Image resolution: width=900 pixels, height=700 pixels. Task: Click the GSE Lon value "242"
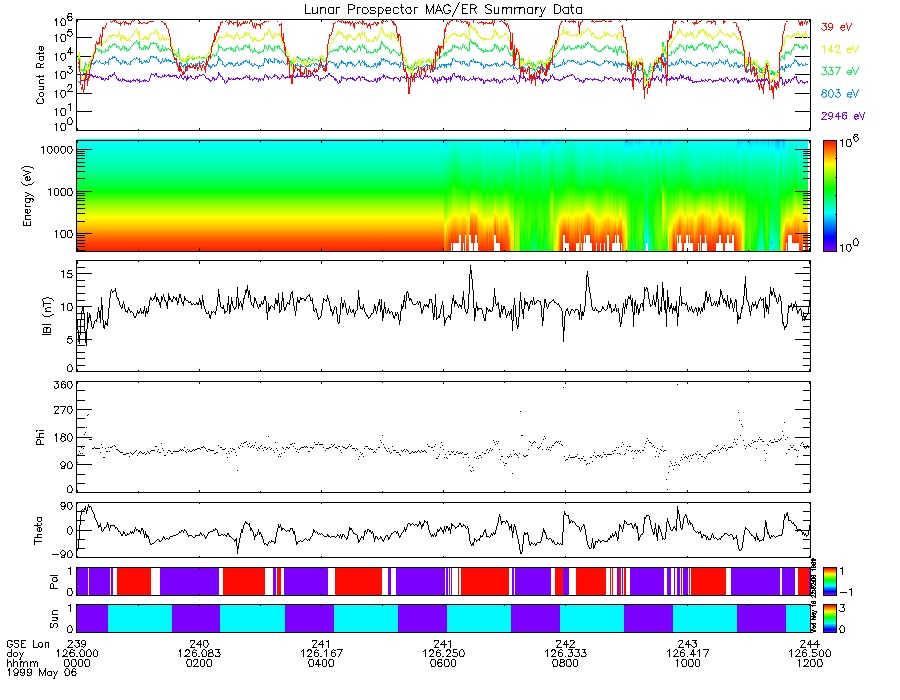coord(565,644)
